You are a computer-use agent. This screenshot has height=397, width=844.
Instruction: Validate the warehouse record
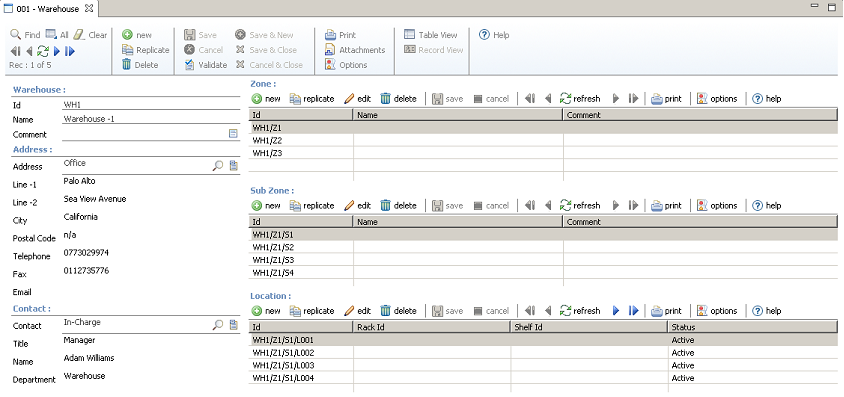206,65
